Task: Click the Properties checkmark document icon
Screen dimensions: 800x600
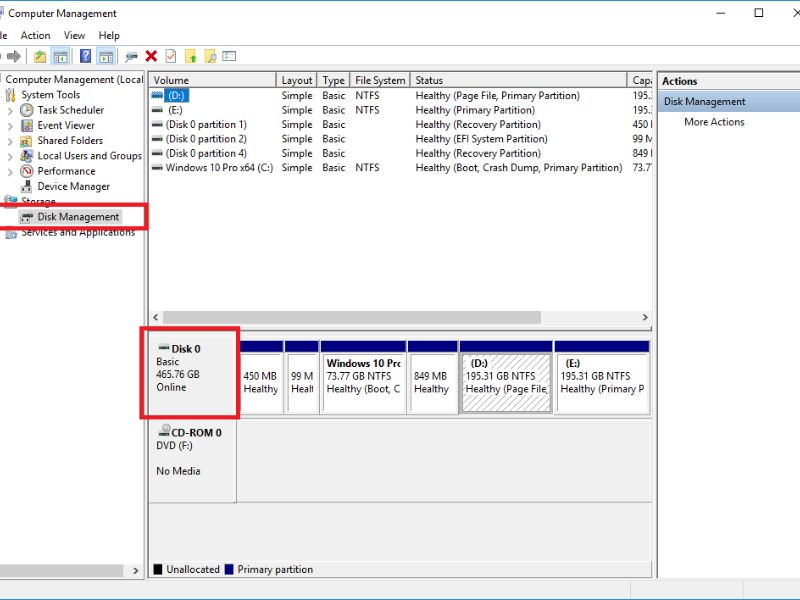Action: tap(170, 56)
